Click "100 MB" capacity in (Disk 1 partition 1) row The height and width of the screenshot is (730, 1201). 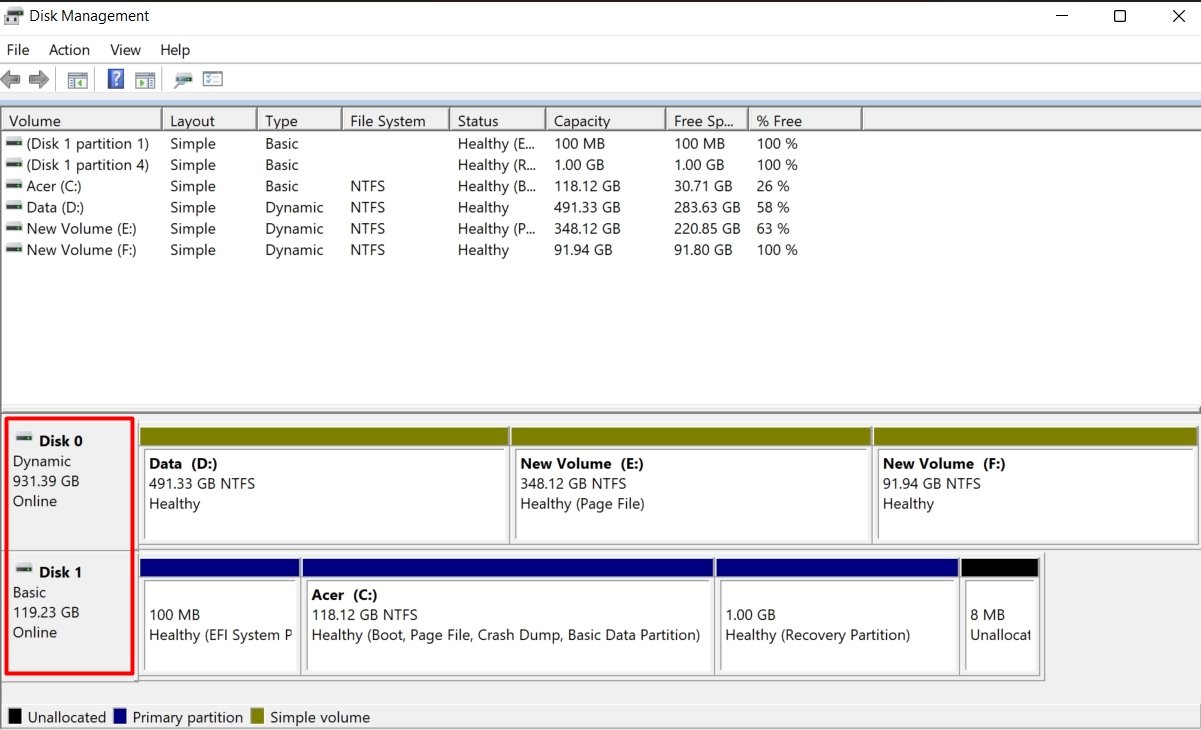point(581,144)
